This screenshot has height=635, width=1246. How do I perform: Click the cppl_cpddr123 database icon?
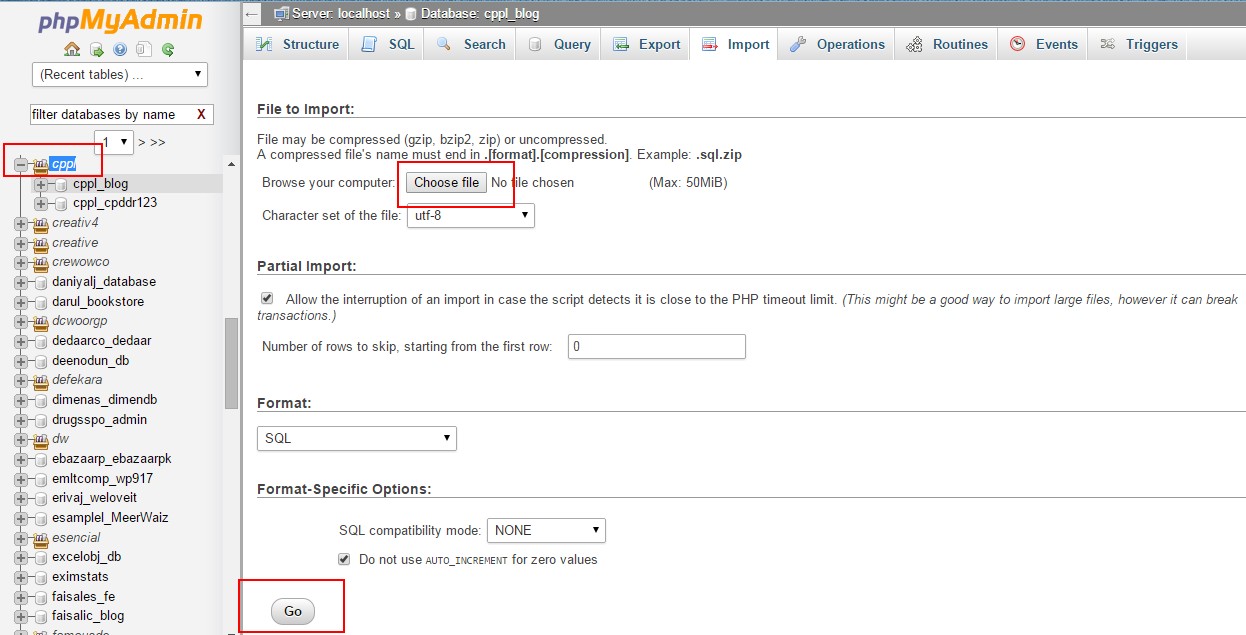pyautogui.click(x=62, y=203)
